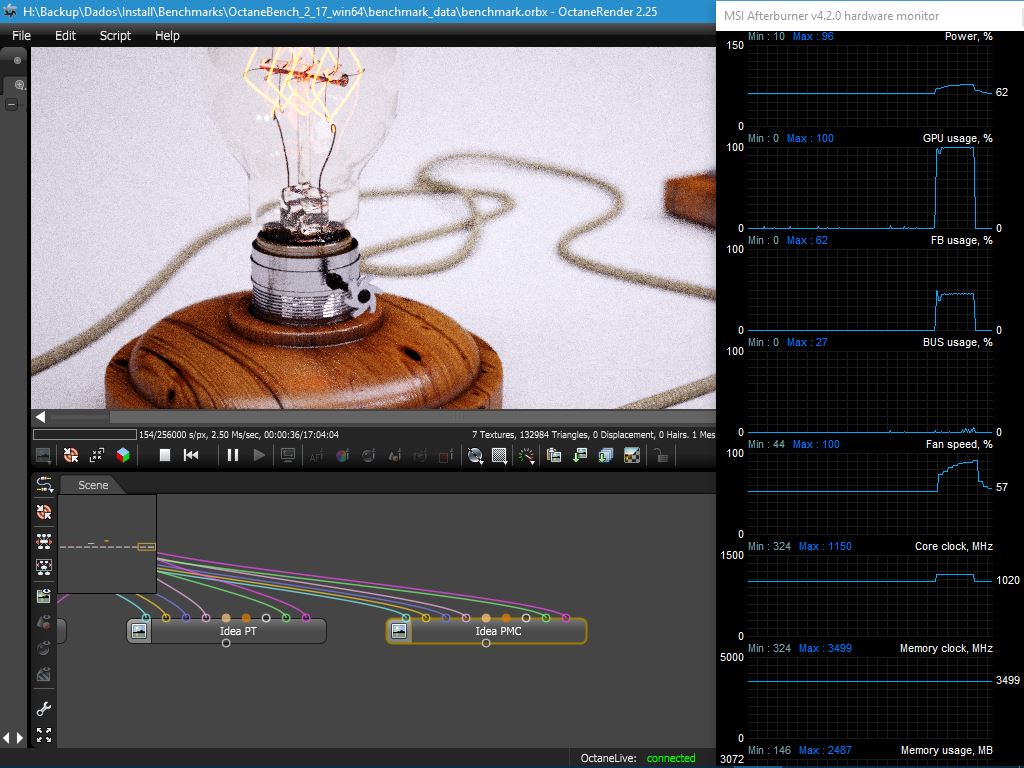Screen dimensions: 1024x768
Task: Click the green 'connected' OctaneLive status
Action: click(671, 758)
